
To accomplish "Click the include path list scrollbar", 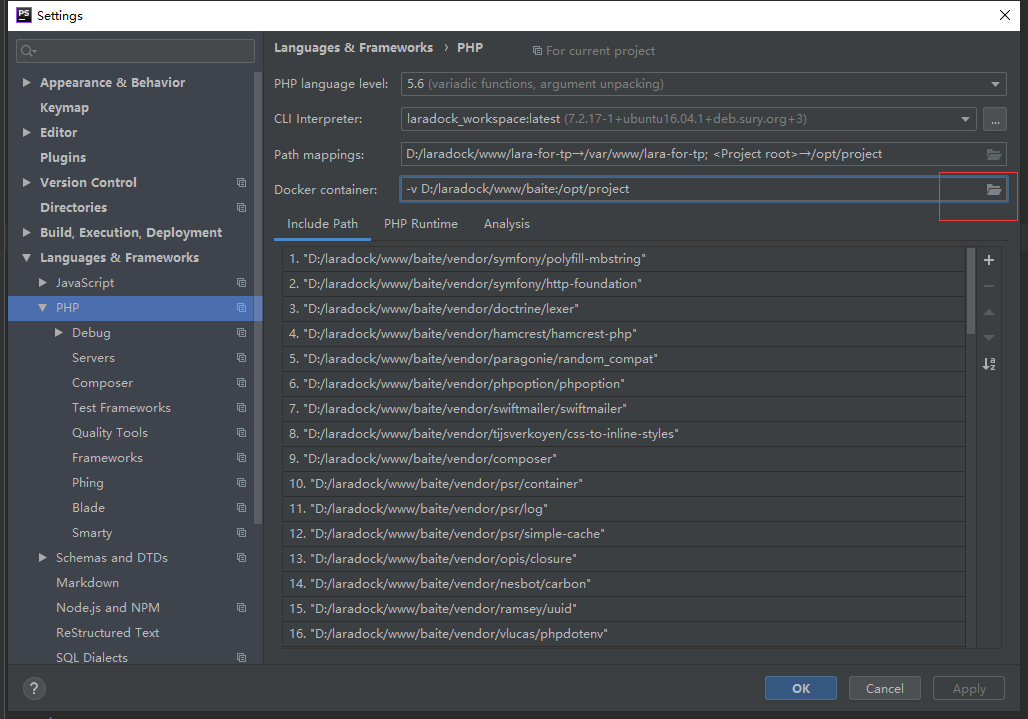I will [x=971, y=291].
